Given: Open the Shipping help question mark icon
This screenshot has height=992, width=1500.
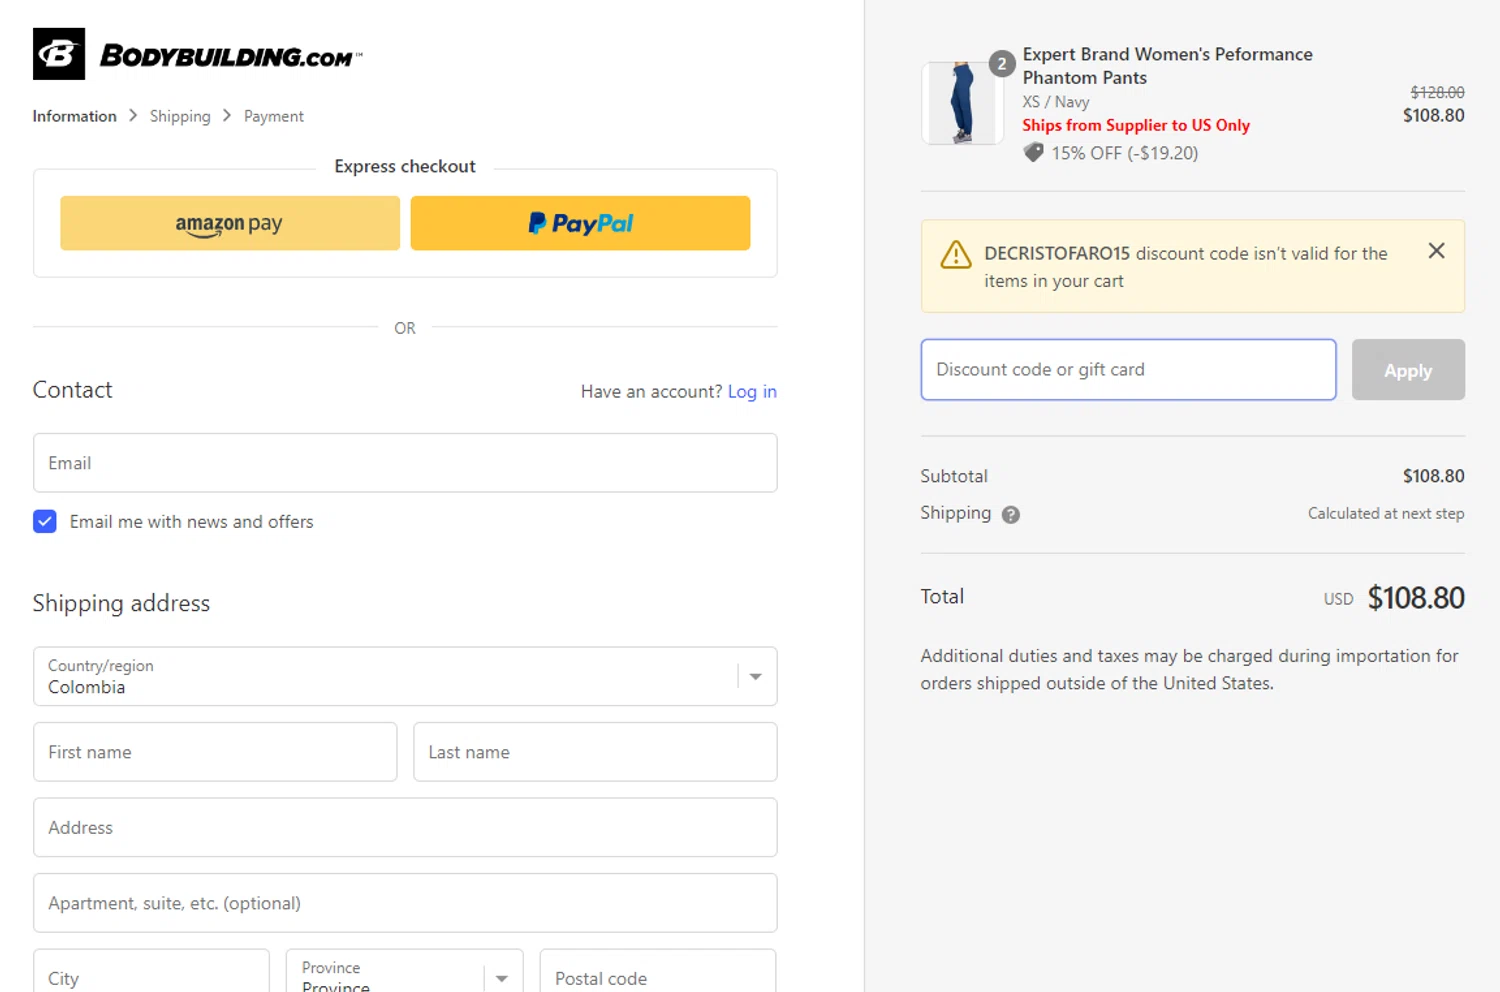Looking at the screenshot, I should point(1011,515).
